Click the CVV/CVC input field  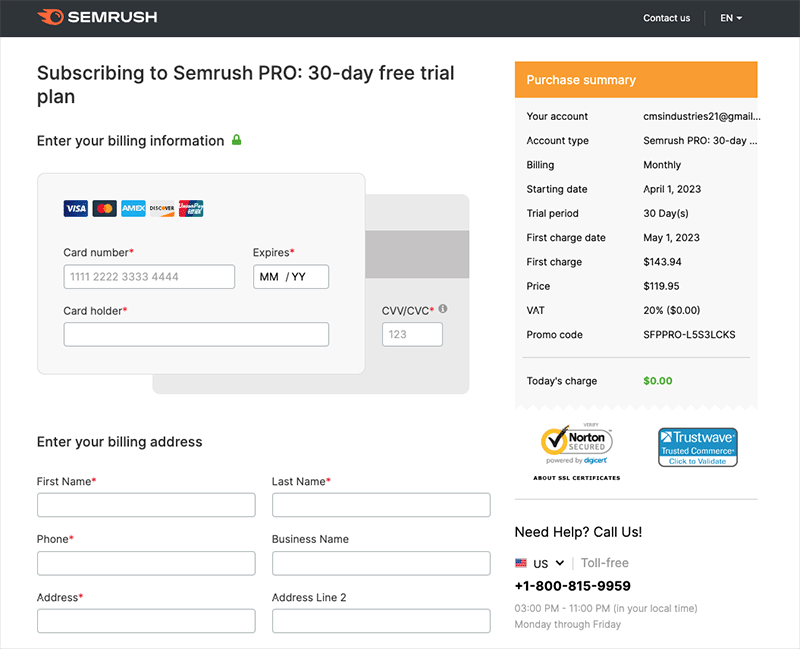coord(412,334)
